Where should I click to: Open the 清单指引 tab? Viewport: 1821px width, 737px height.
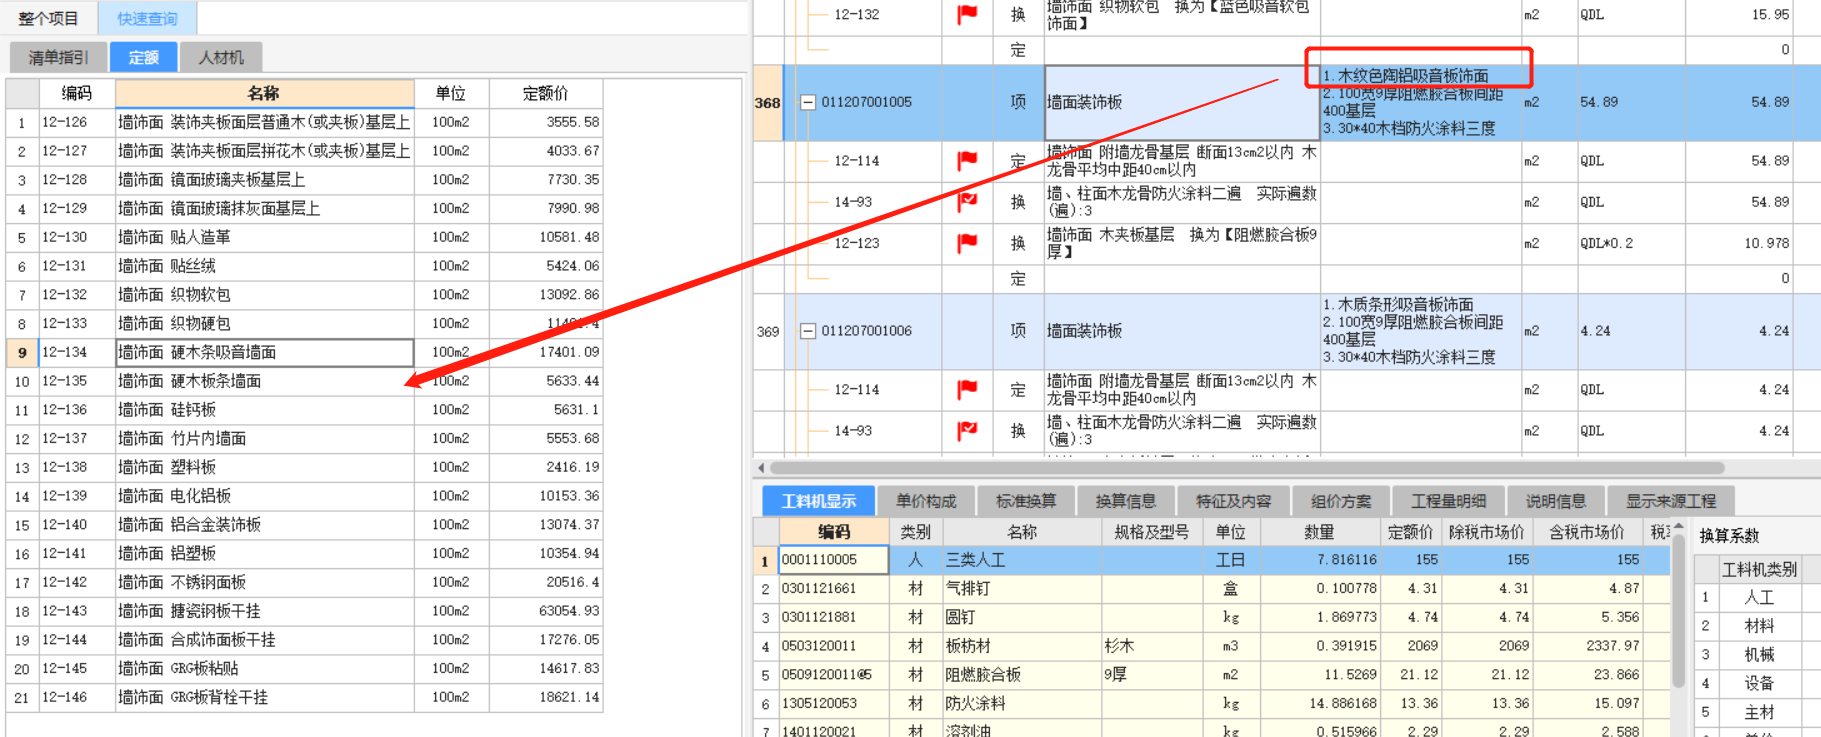[58, 57]
